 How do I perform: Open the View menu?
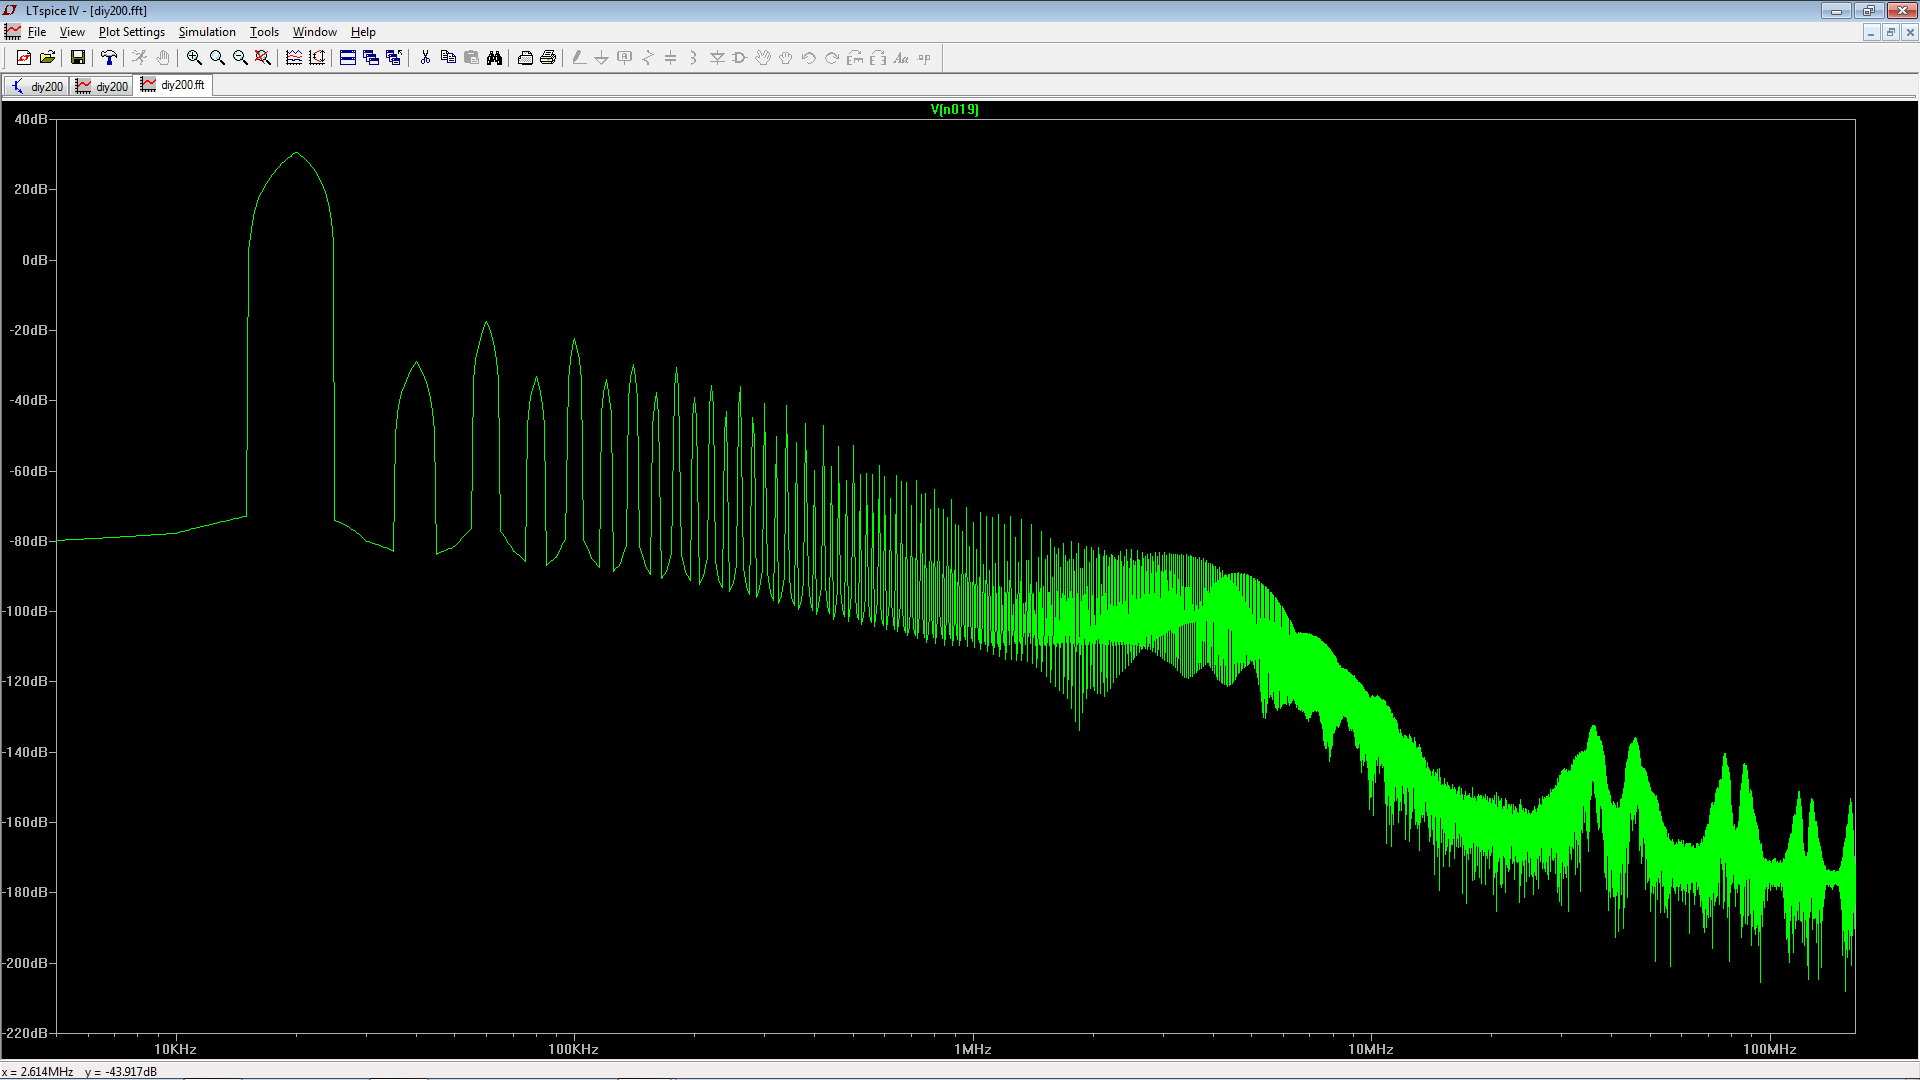[x=72, y=32]
